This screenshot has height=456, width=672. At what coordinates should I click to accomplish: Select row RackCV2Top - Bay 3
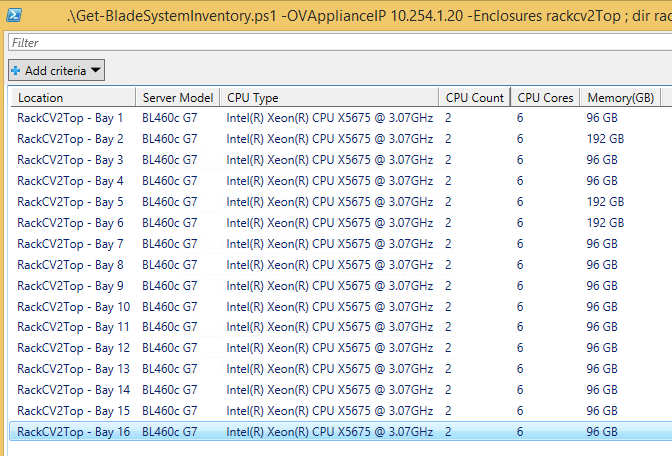pyautogui.click(x=341, y=160)
